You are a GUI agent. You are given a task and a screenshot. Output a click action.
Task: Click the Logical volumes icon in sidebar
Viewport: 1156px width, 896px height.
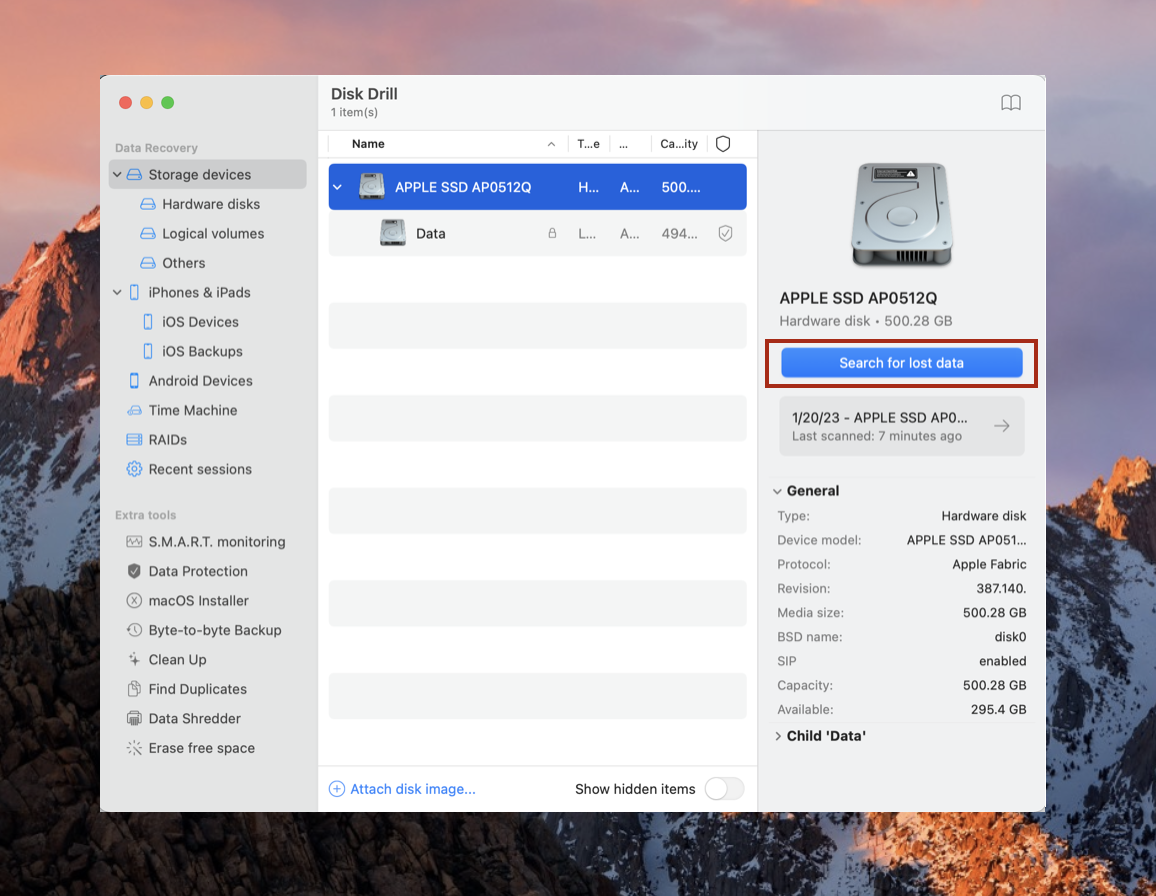pyautogui.click(x=148, y=234)
